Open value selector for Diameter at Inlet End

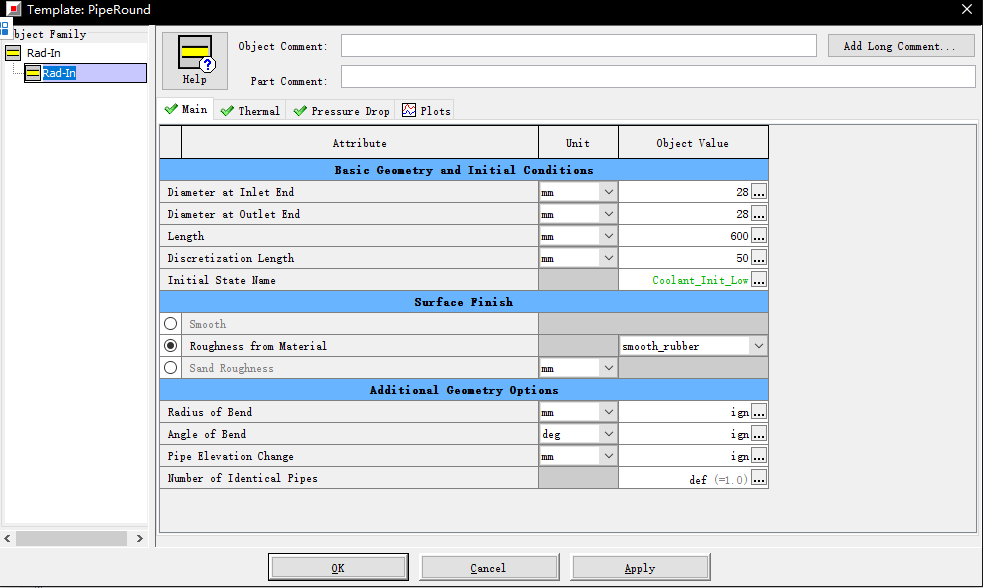click(x=759, y=192)
